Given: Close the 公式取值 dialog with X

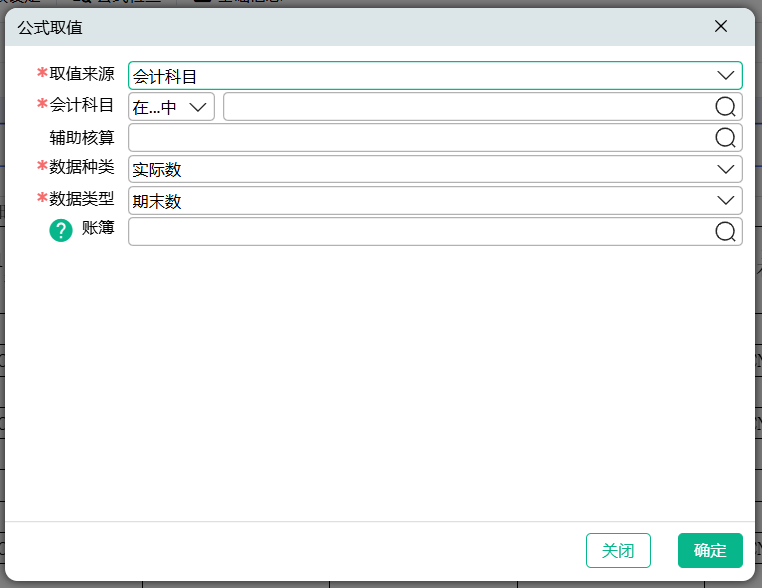Looking at the screenshot, I should 721,26.
